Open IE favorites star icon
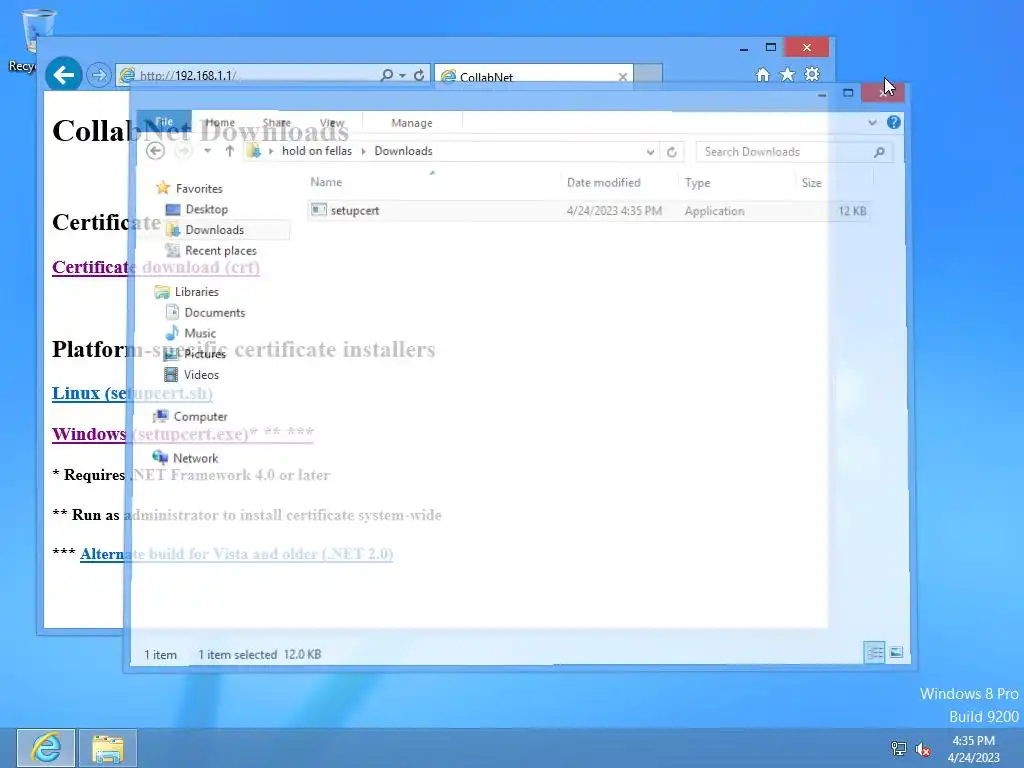1024x768 pixels. pos(788,74)
